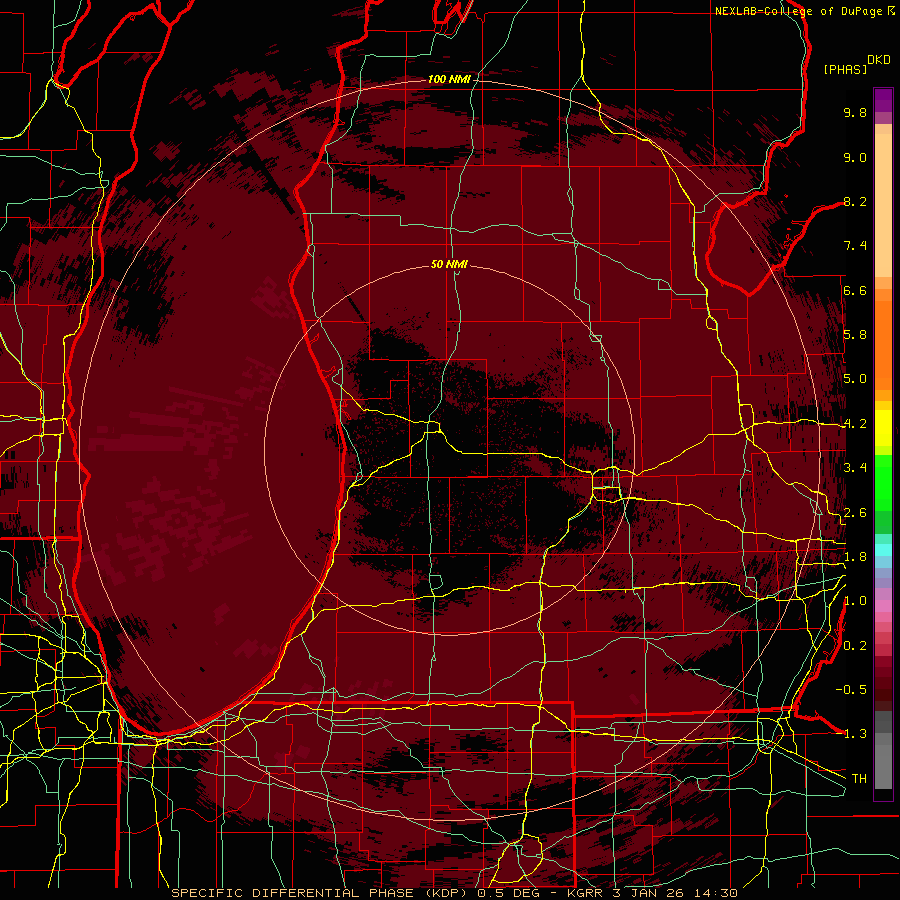Pick the bright green color bar segment
The width and height of the screenshot is (900, 900).
(883, 483)
